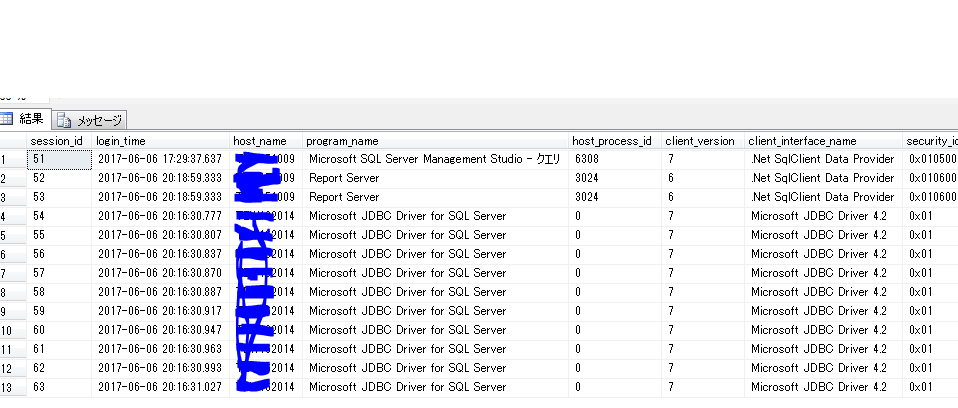Image resolution: width=958 pixels, height=408 pixels.
Task: Select login time in session 56 row
Action: coord(161,254)
